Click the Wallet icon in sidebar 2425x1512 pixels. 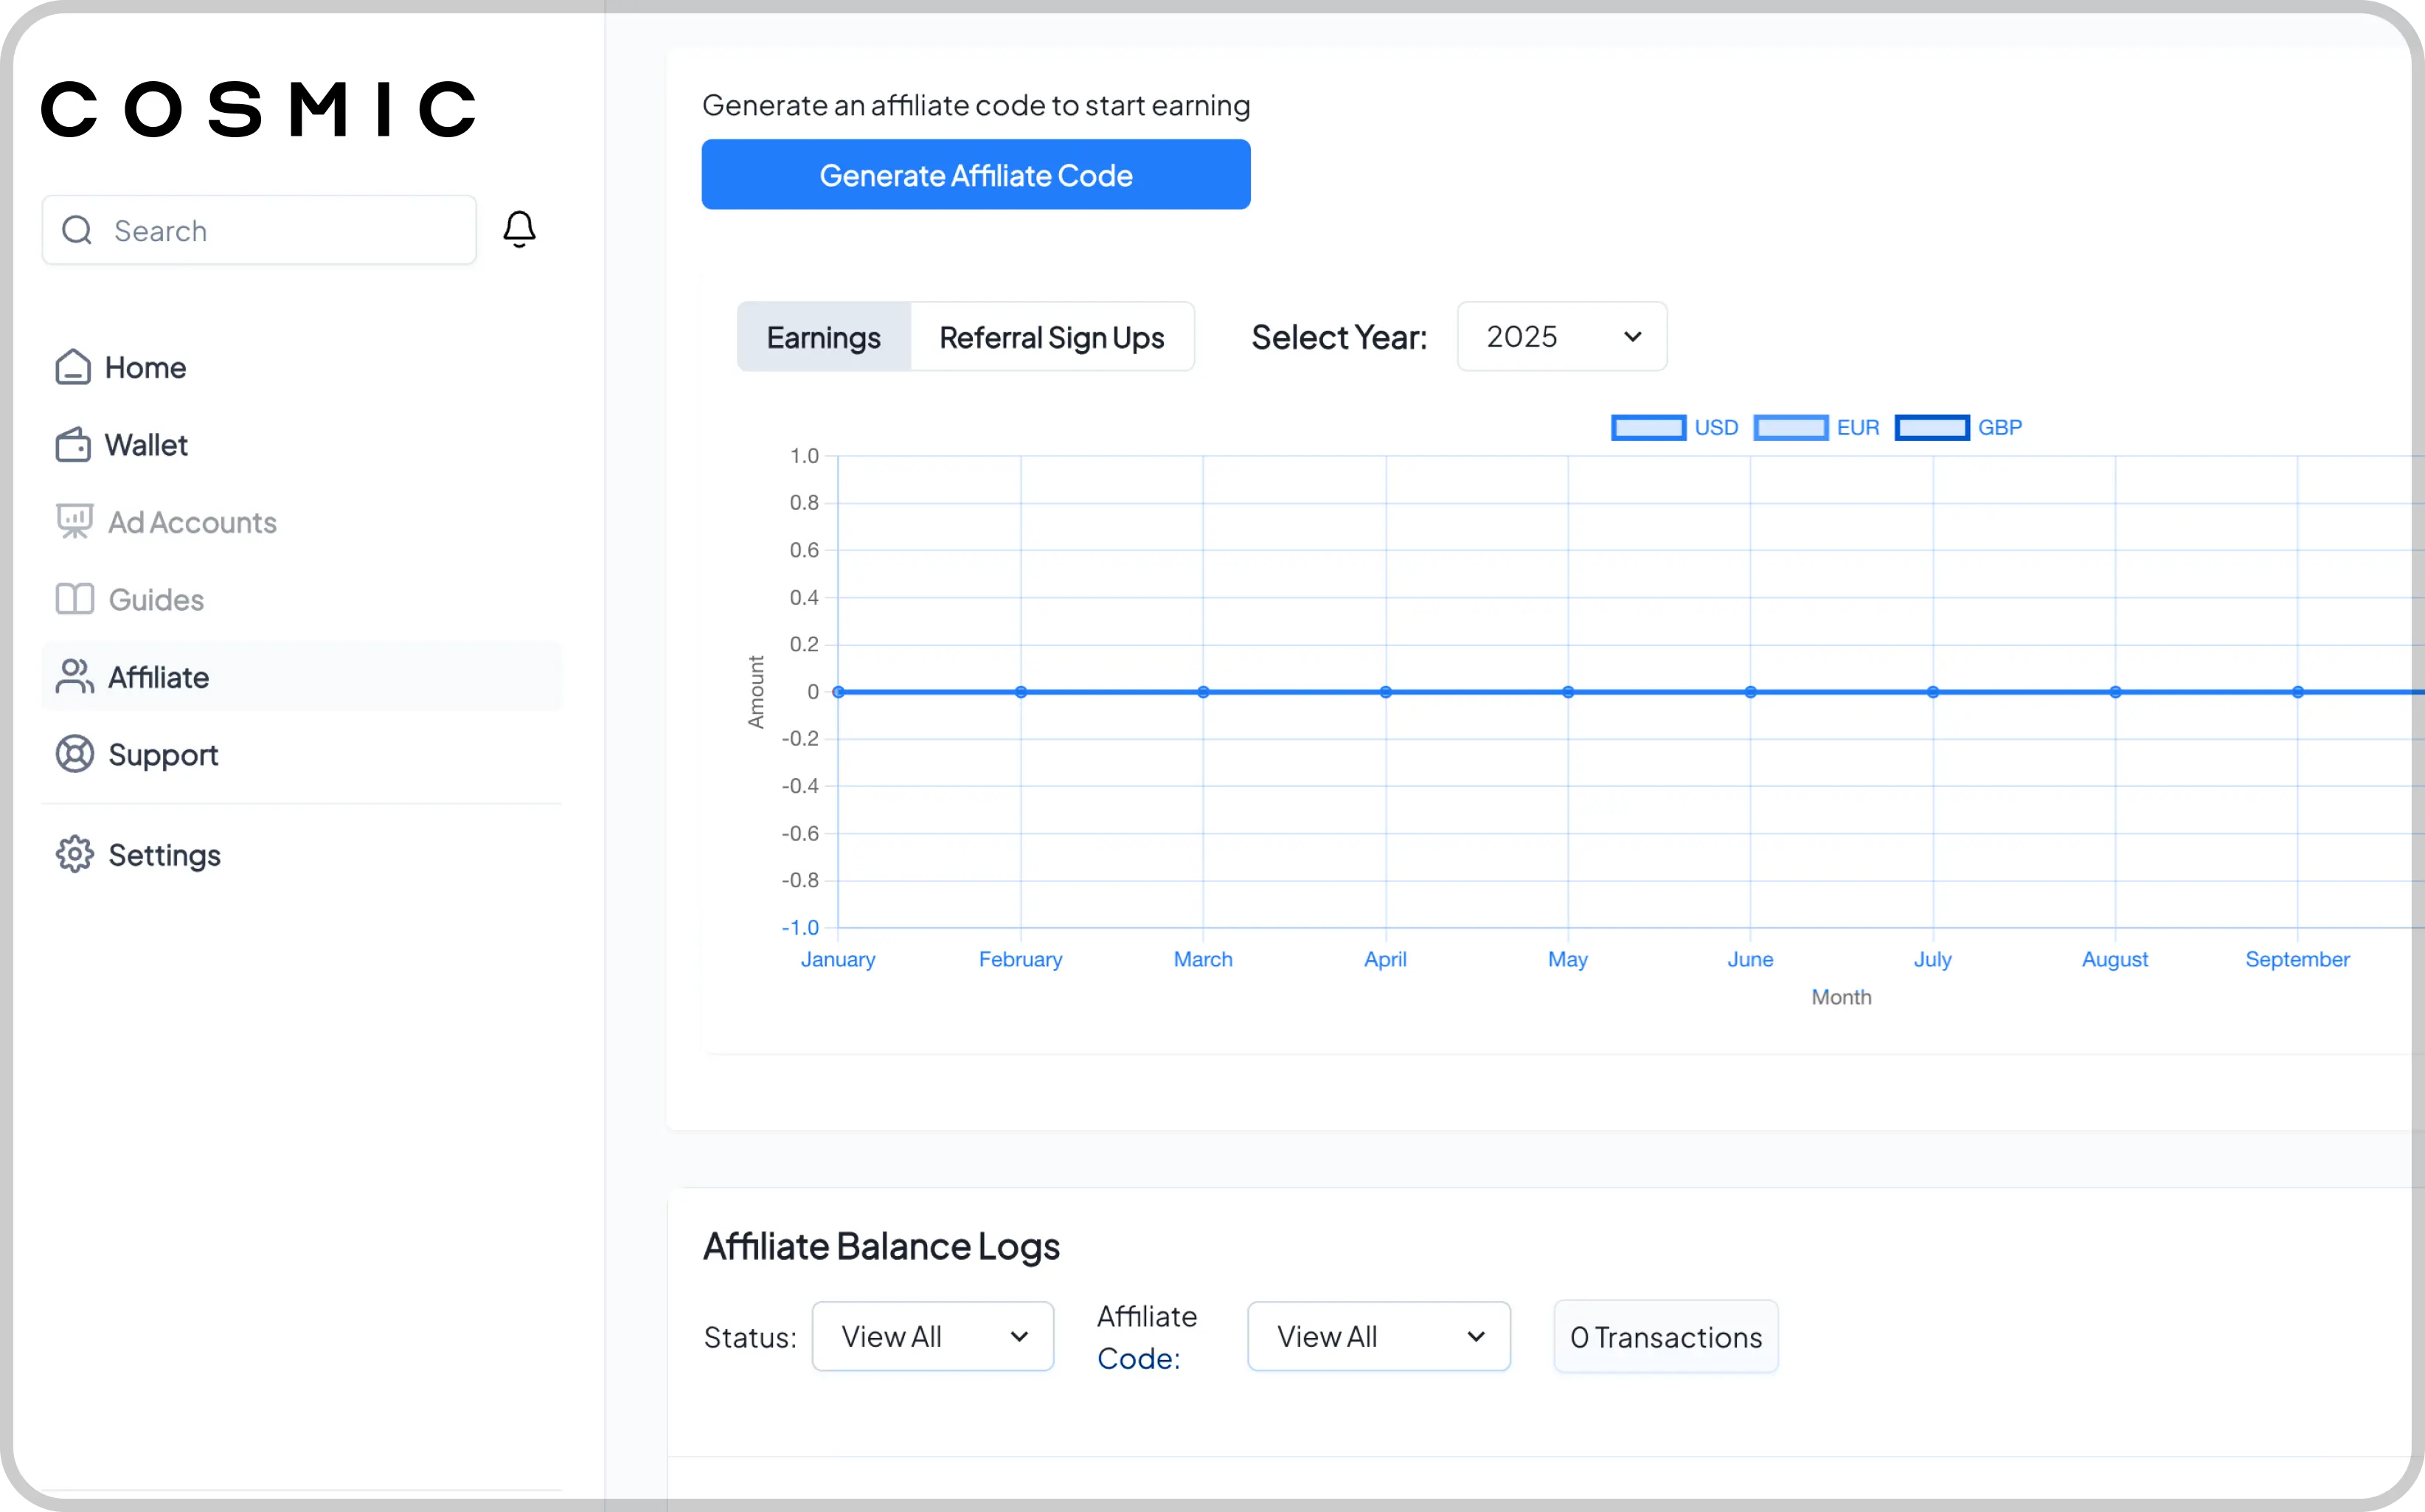pos(73,444)
